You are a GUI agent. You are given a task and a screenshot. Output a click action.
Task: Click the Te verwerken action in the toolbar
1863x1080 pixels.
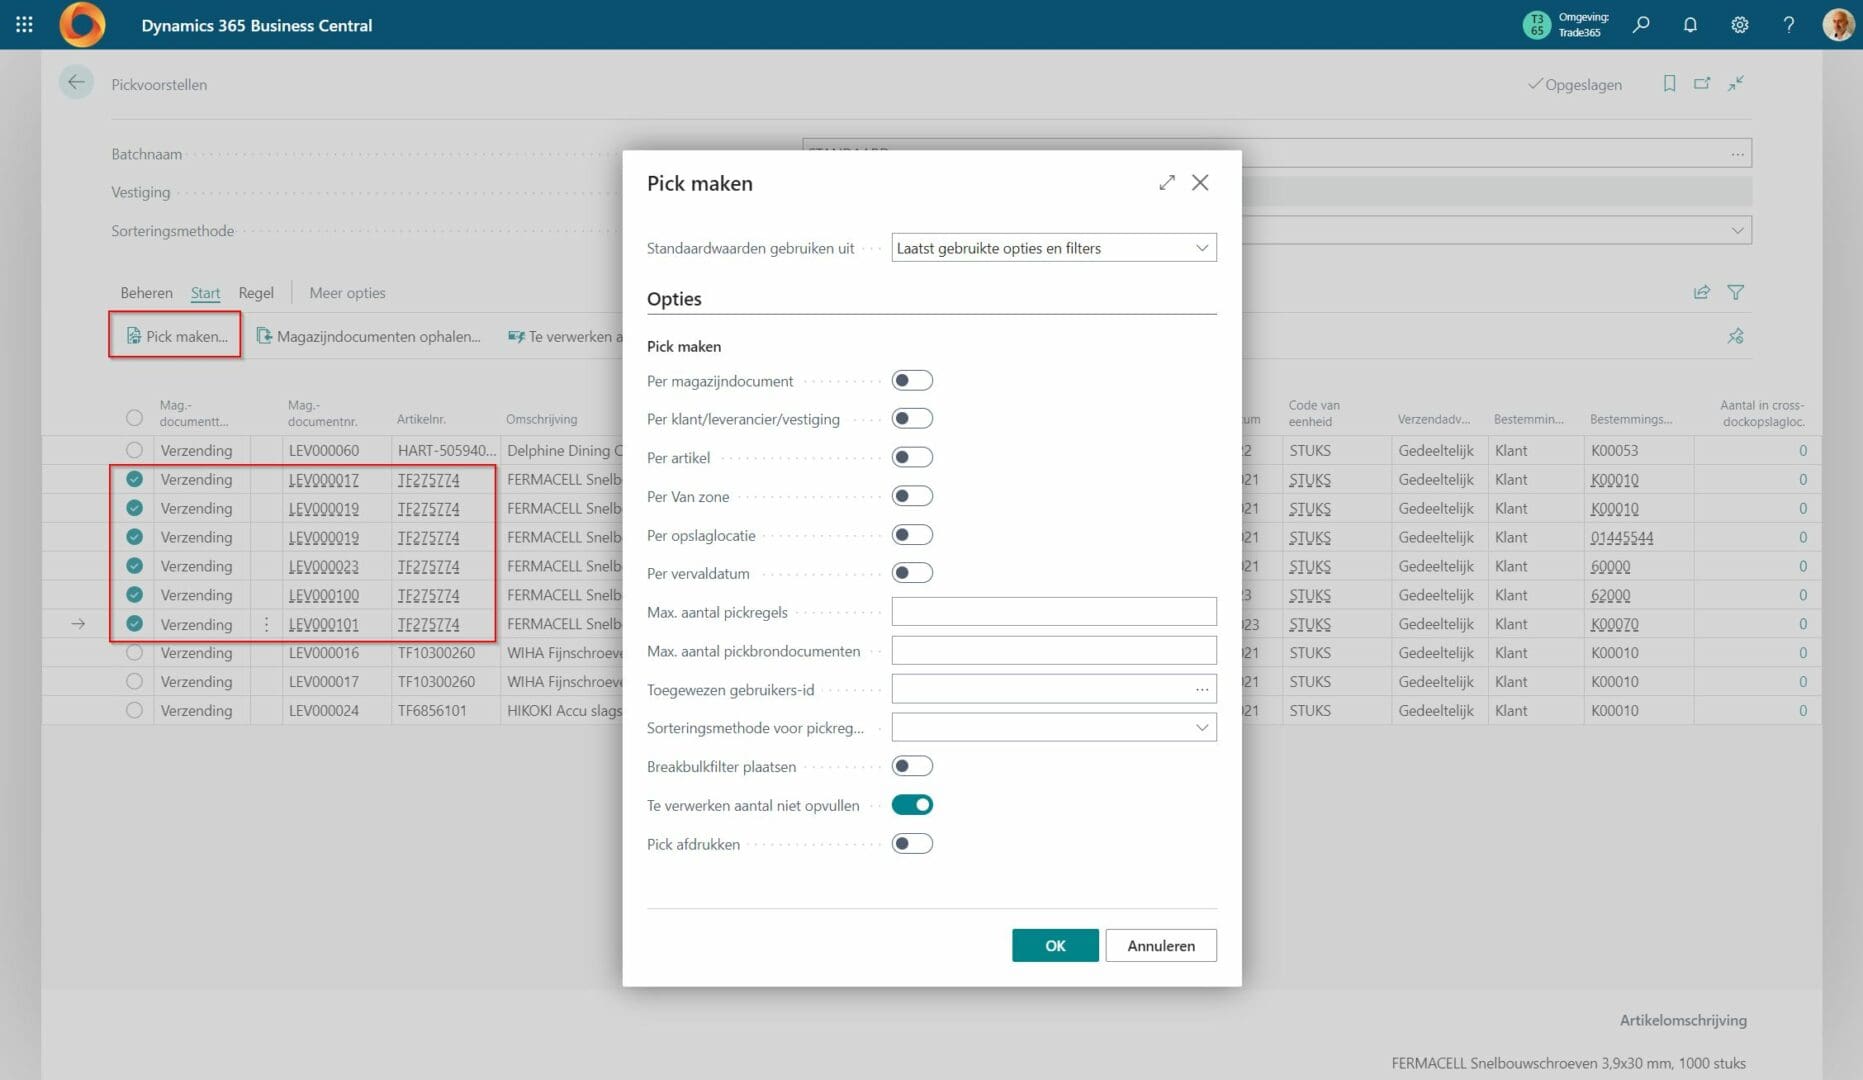565,336
